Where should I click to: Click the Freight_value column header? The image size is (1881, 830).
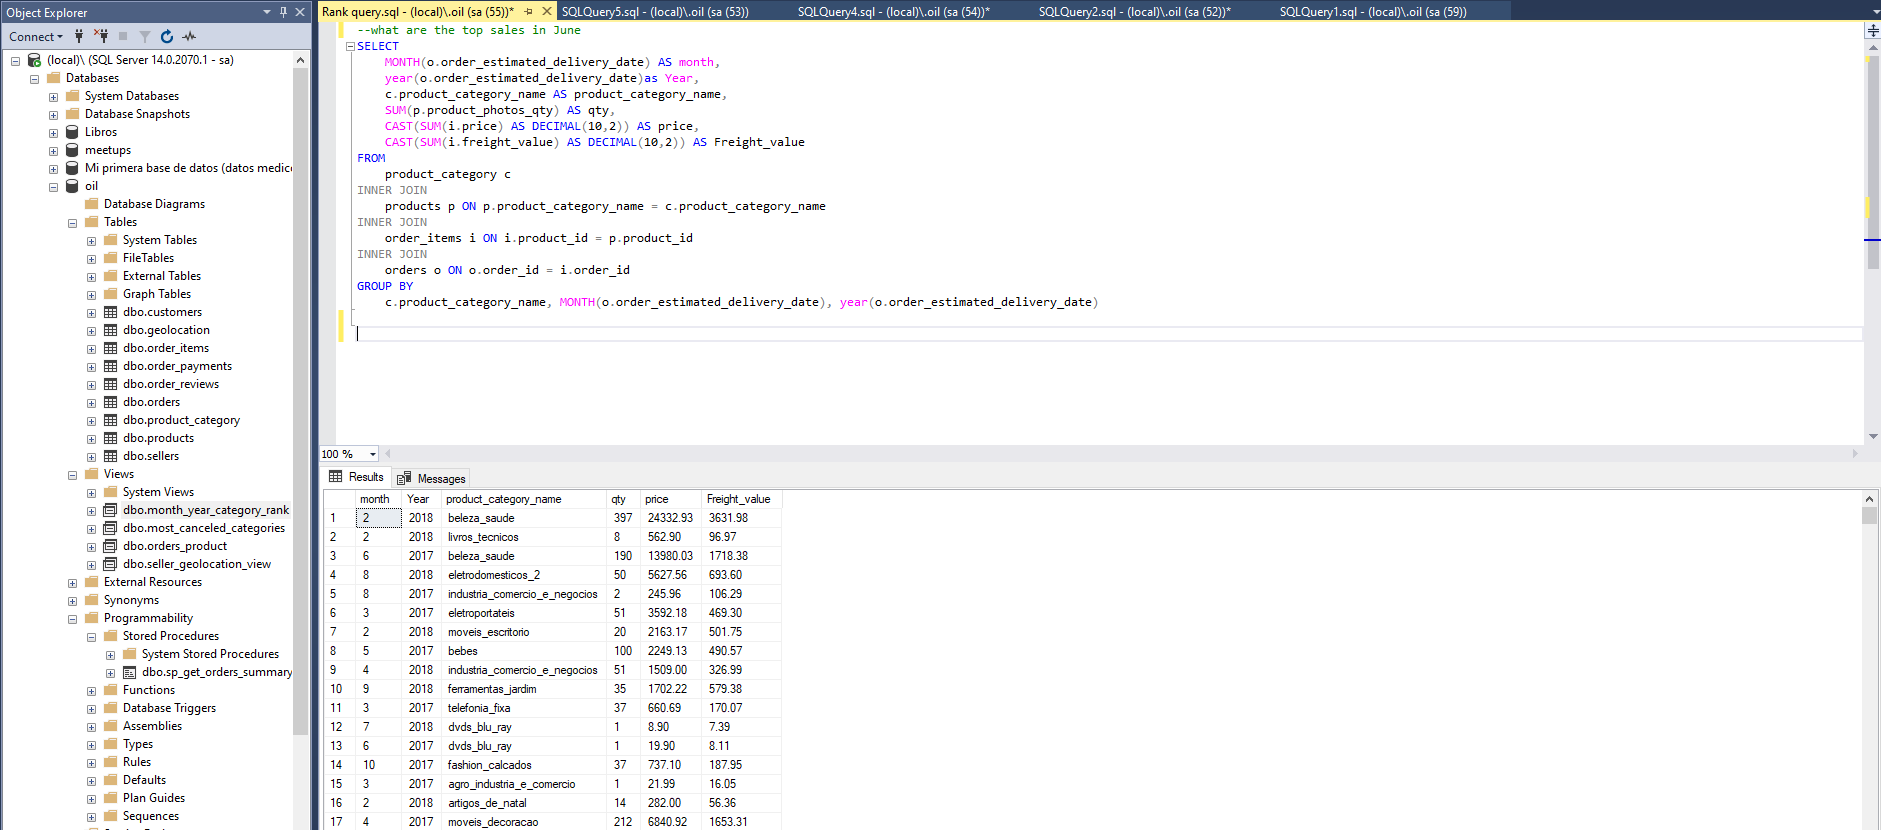738,499
